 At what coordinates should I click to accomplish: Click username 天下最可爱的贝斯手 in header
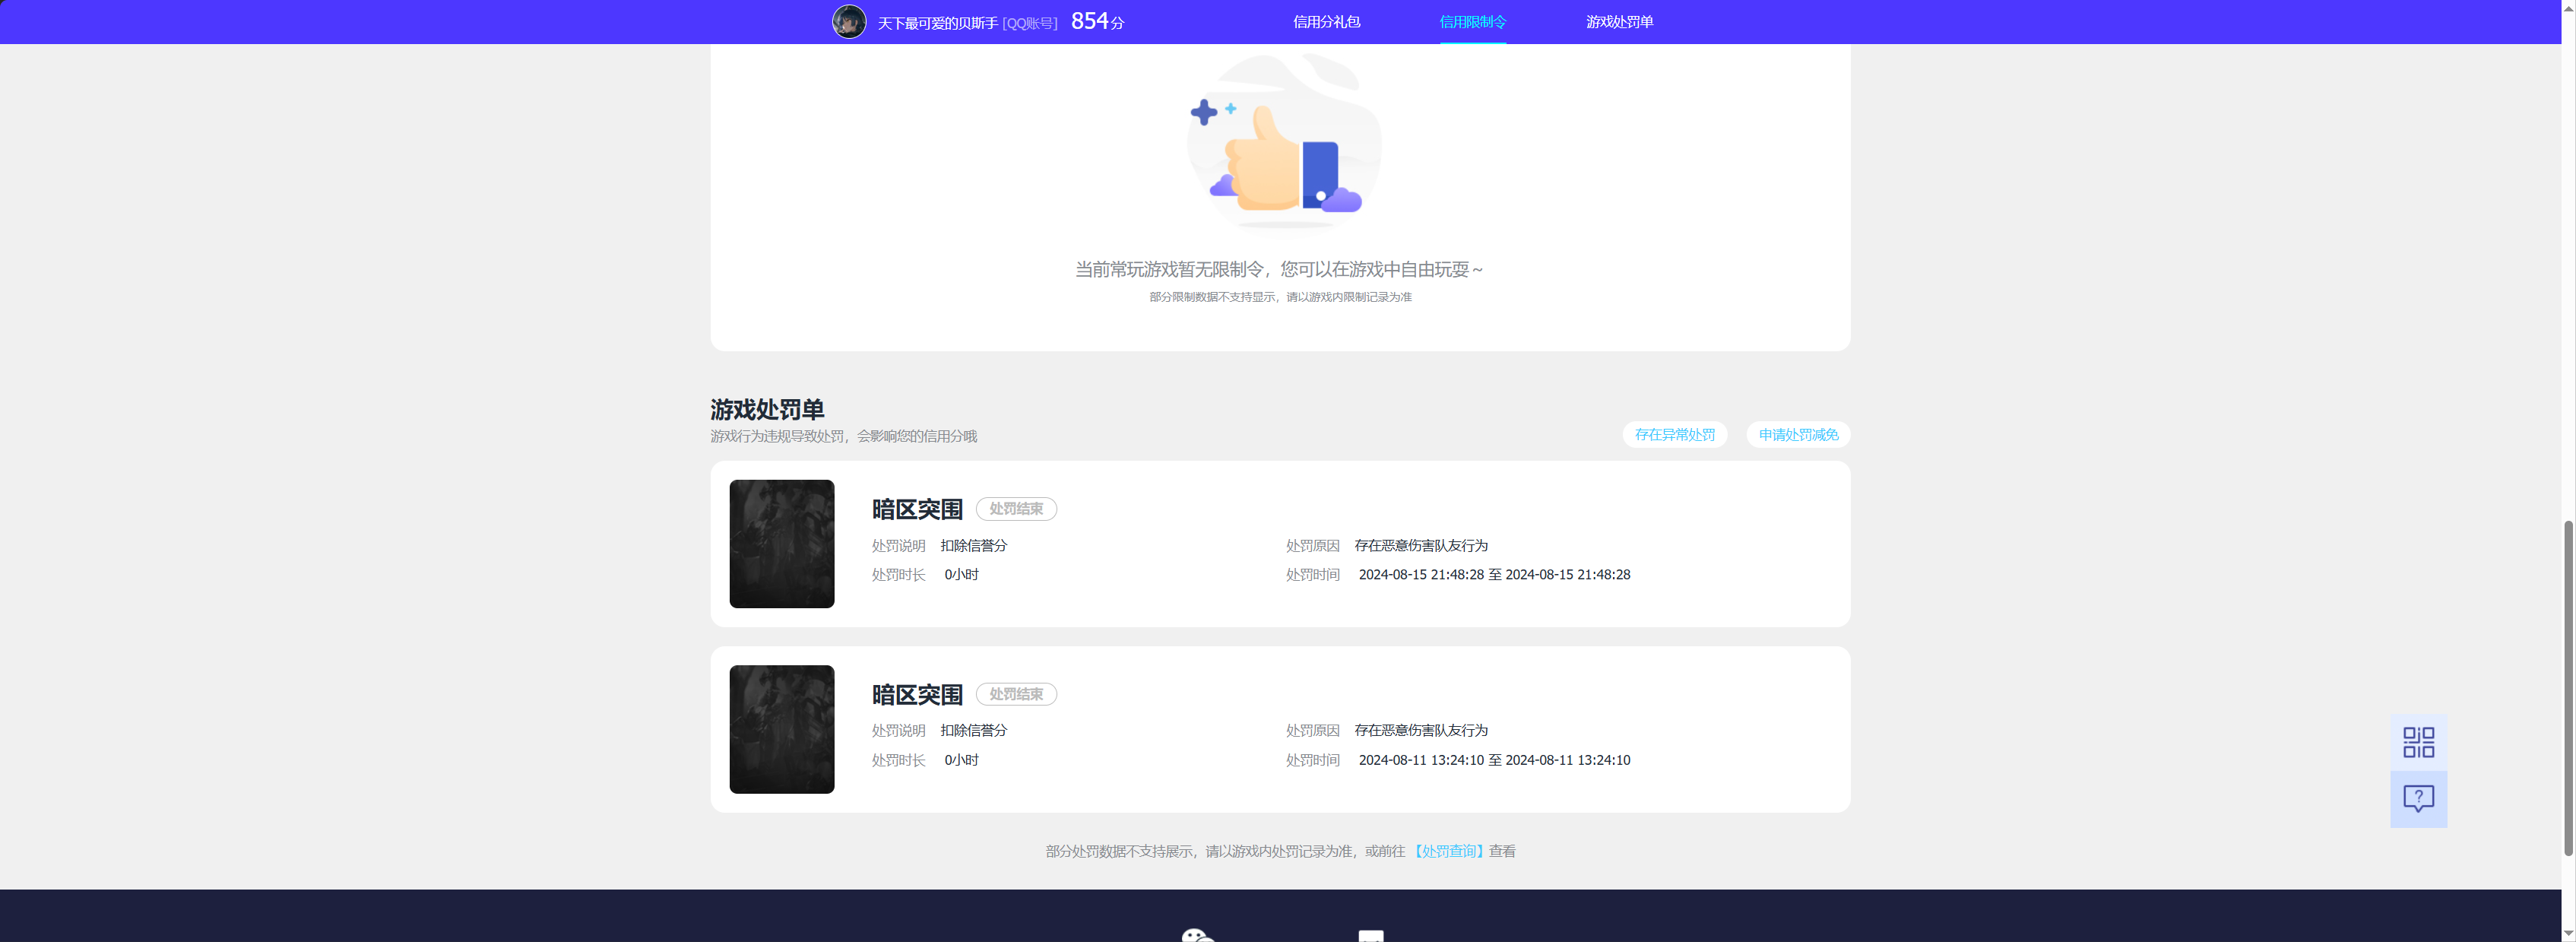[937, 23]
